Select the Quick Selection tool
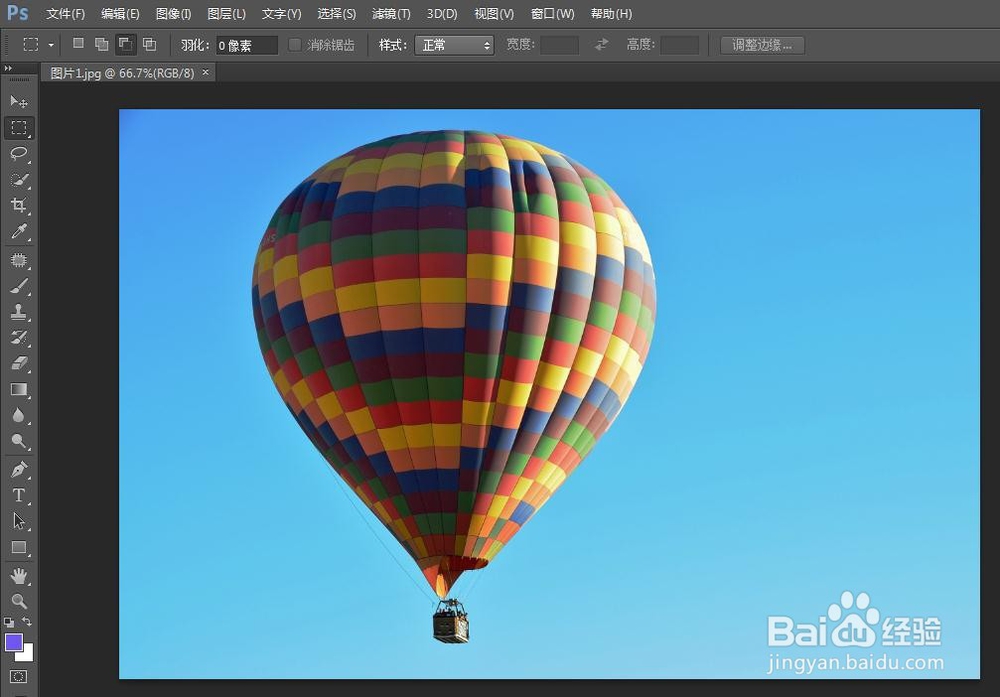Screen dimensions: 1000x697 click(x=19, y=180)
